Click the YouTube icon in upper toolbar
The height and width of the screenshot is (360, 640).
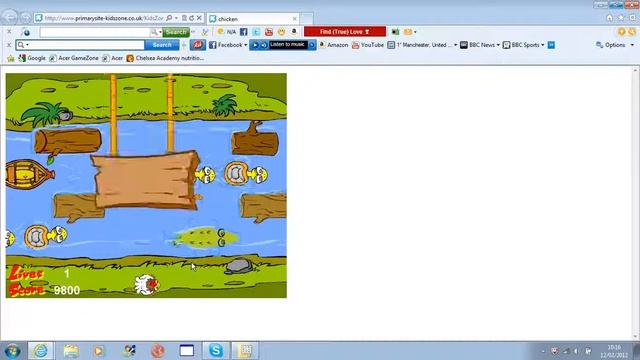(269, 31)
